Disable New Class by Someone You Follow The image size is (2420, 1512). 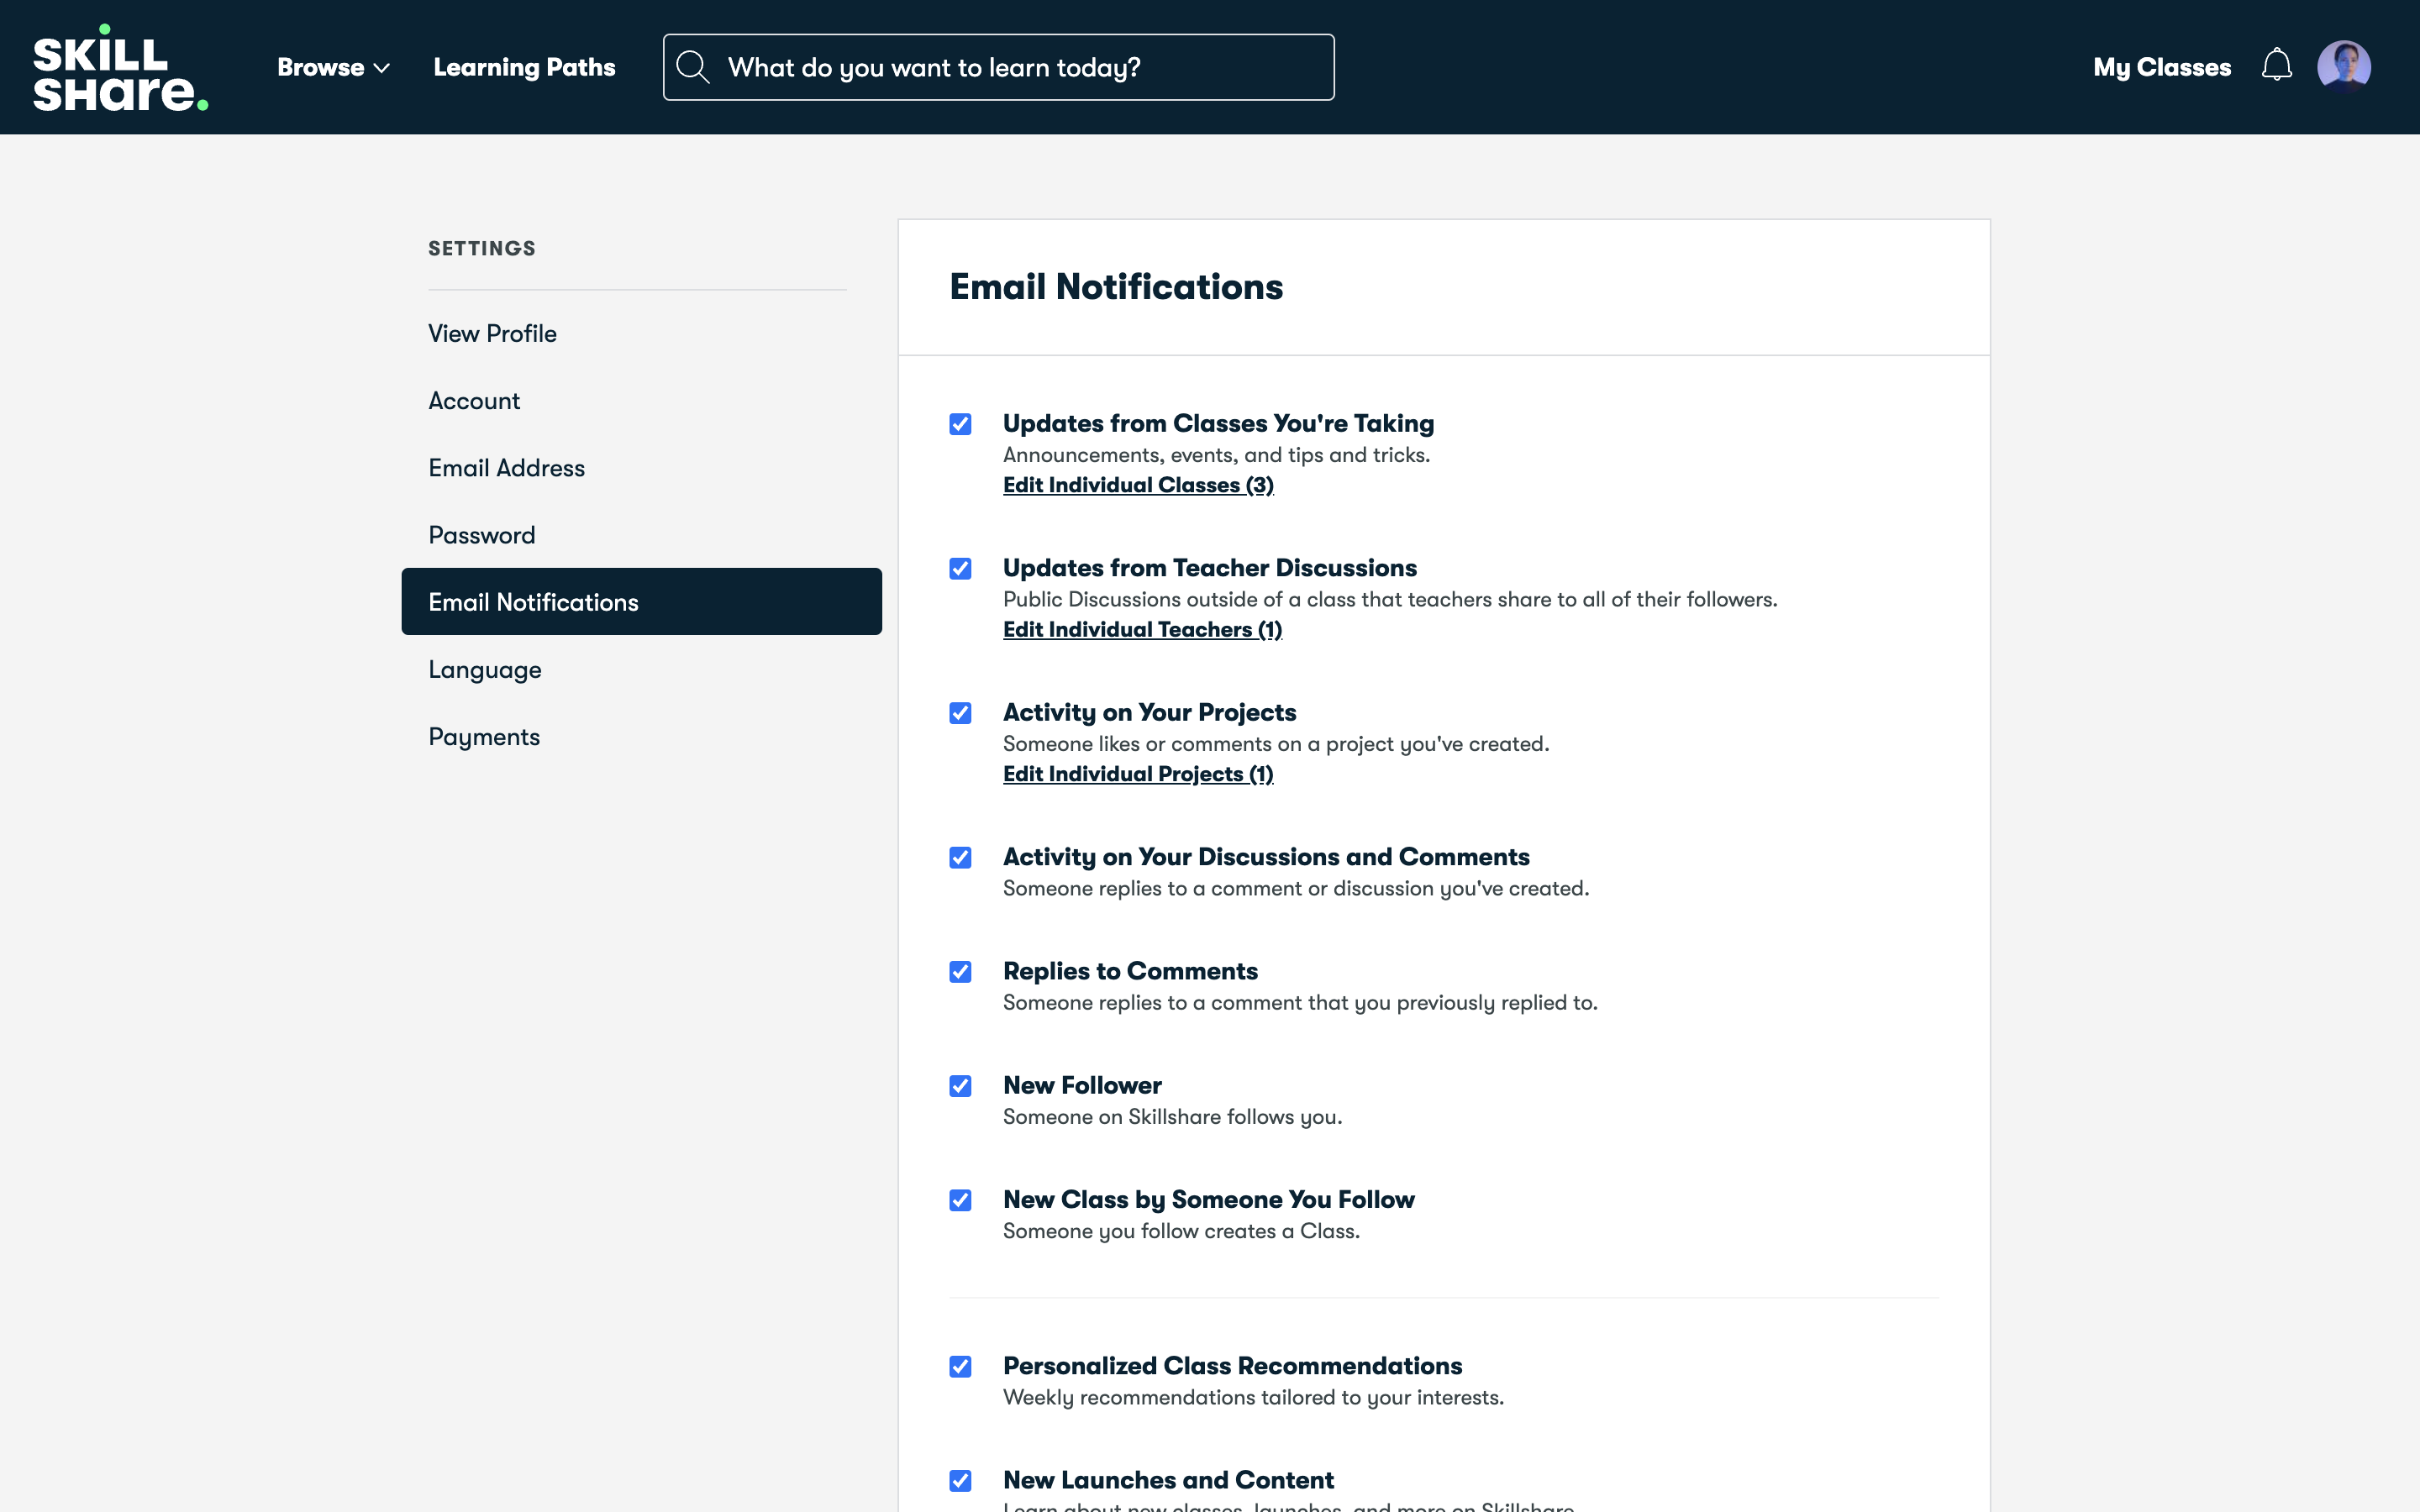[x=960, y=1200]
